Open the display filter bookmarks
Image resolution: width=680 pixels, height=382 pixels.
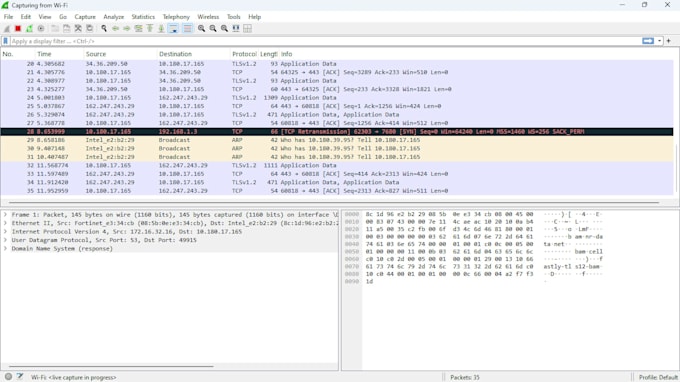(x=6, y=41)
